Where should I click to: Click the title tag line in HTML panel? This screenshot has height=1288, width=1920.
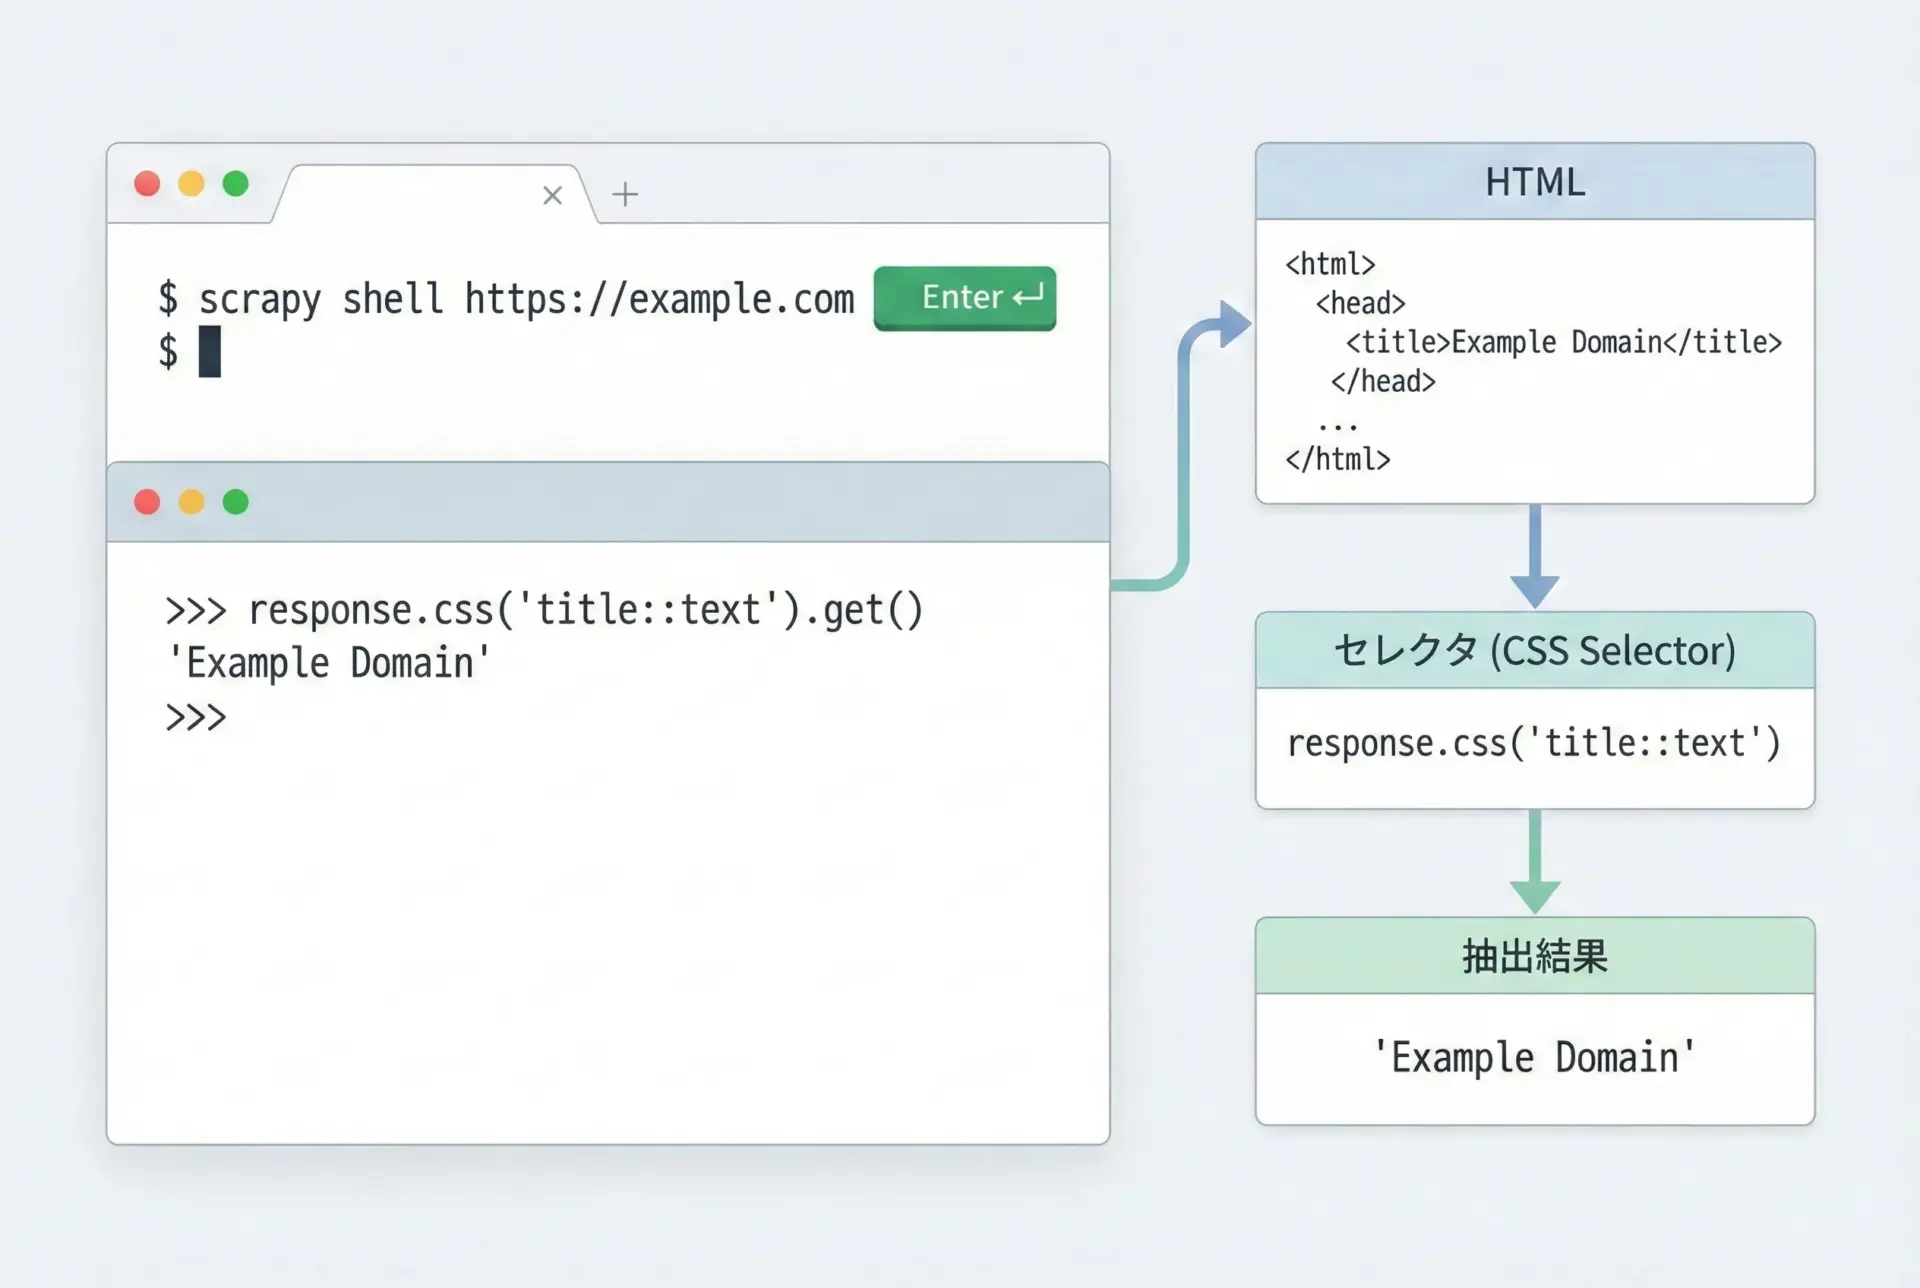tap(1563, 343)
